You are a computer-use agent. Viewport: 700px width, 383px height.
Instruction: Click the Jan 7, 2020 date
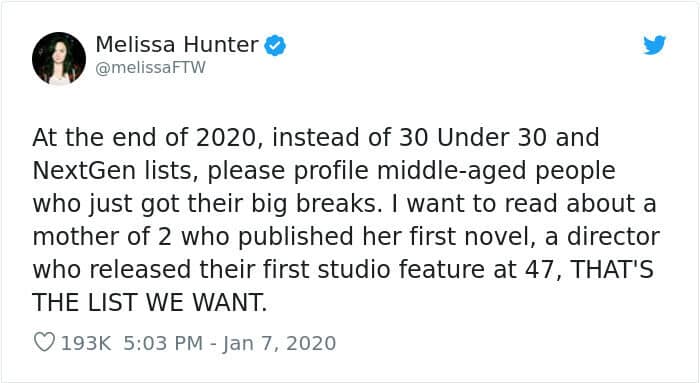point(279,343)
